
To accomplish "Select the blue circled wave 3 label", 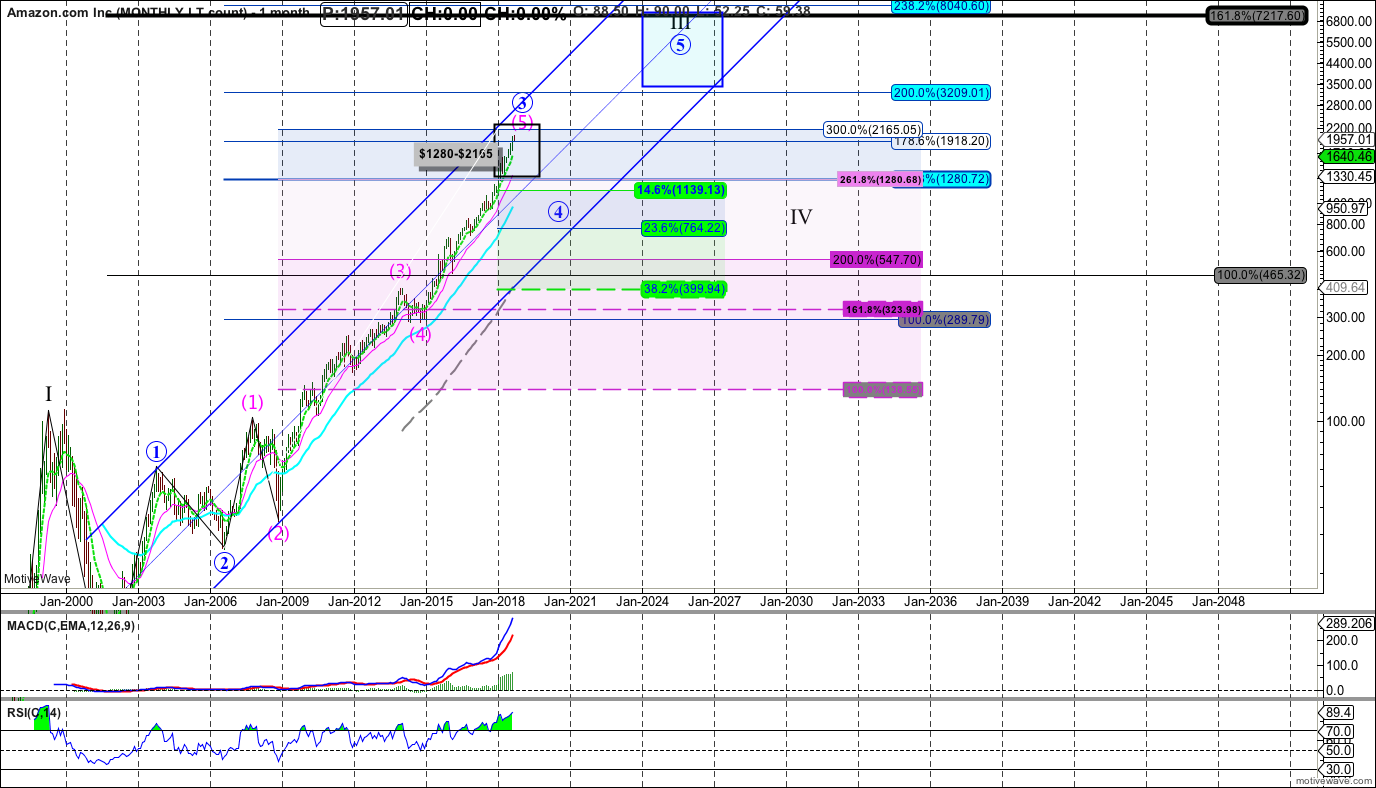I will point(522,102).
